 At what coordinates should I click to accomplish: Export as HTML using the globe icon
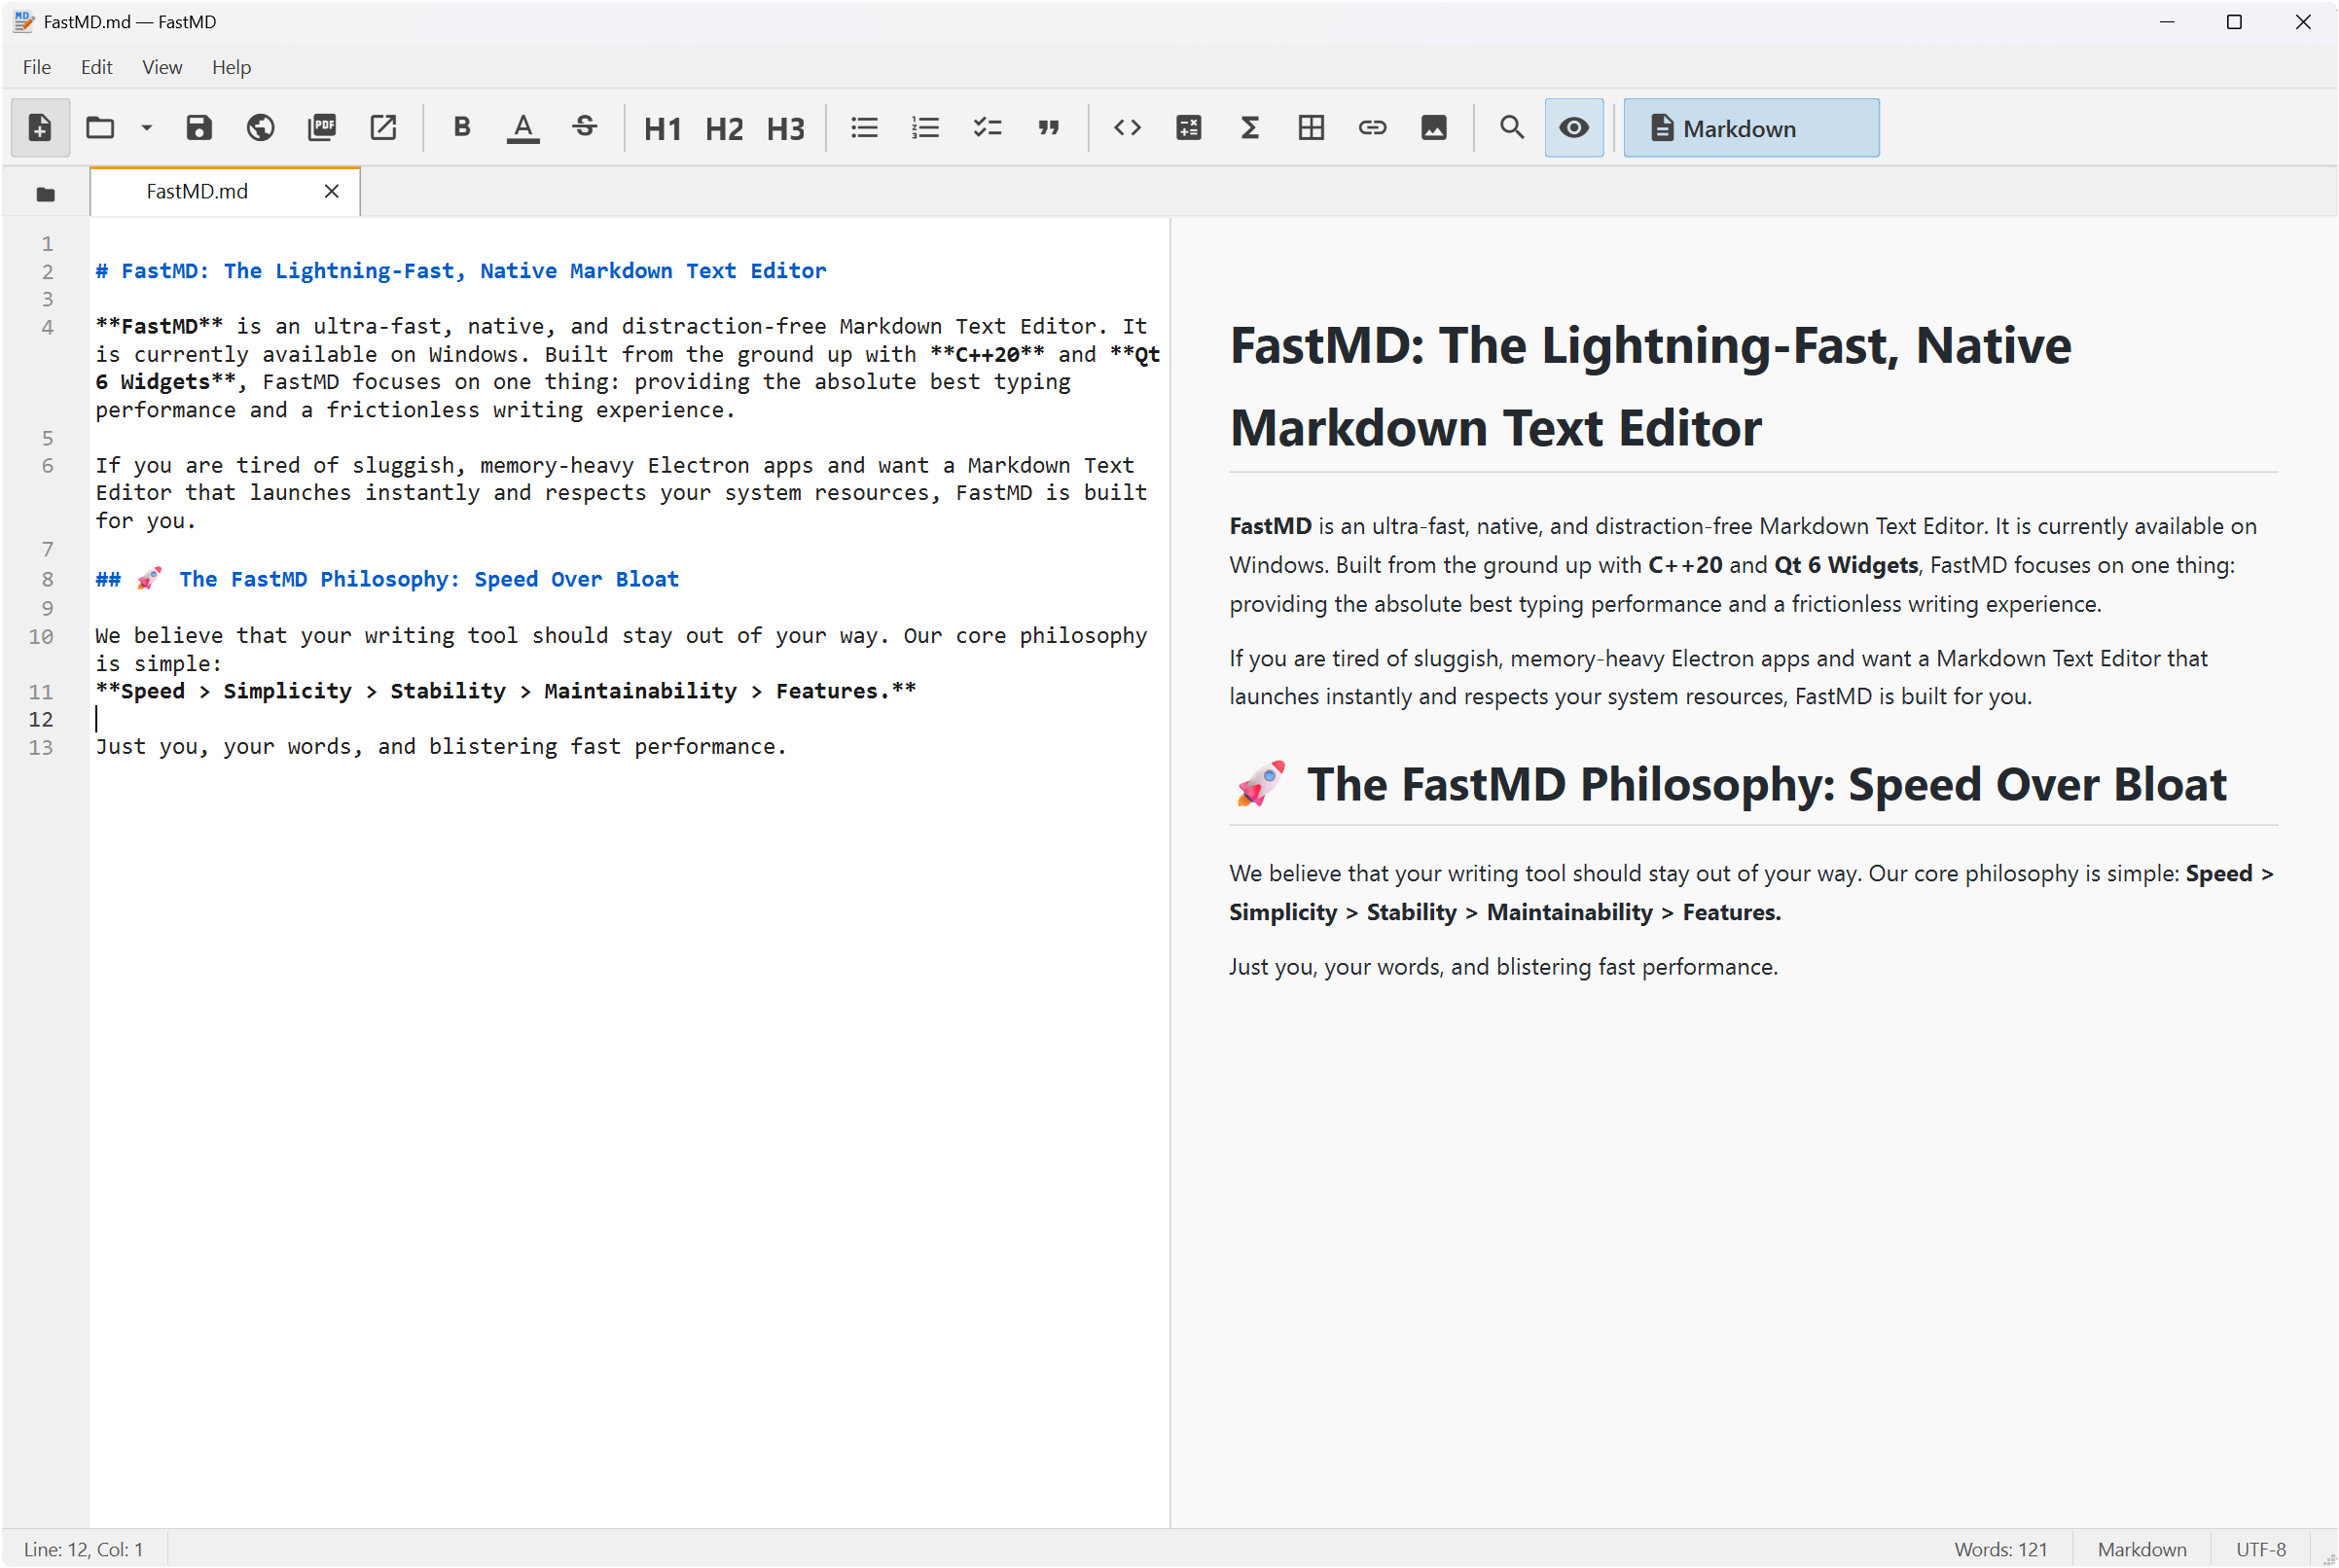(260, 128)
